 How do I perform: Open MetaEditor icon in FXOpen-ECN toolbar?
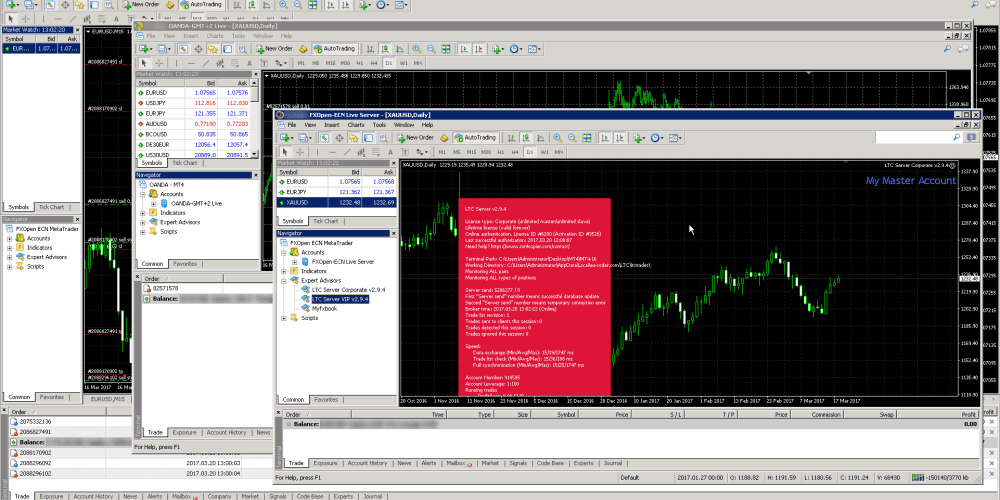444,138
